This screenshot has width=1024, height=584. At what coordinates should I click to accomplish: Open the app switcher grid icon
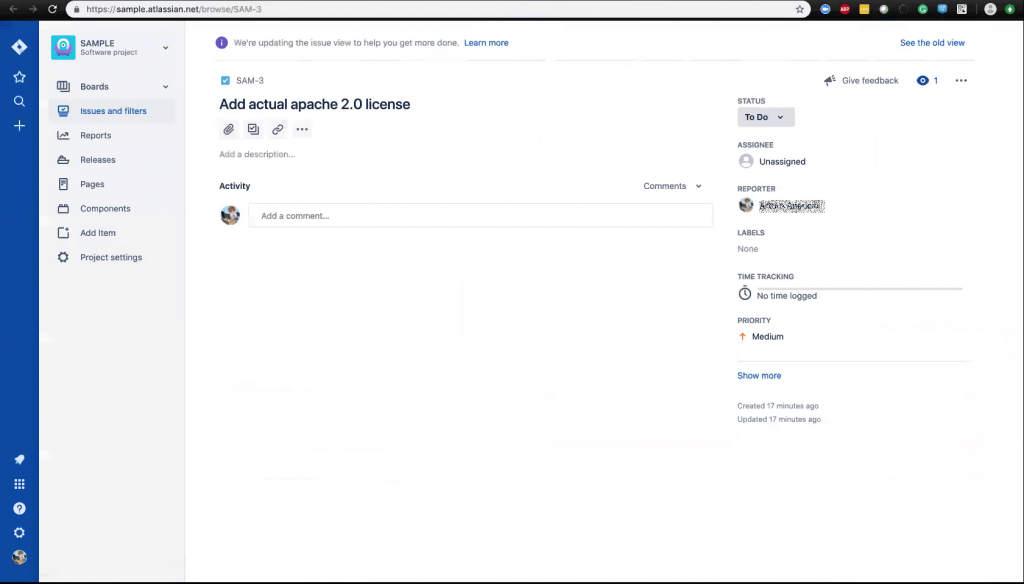click(x=19, y=484)
